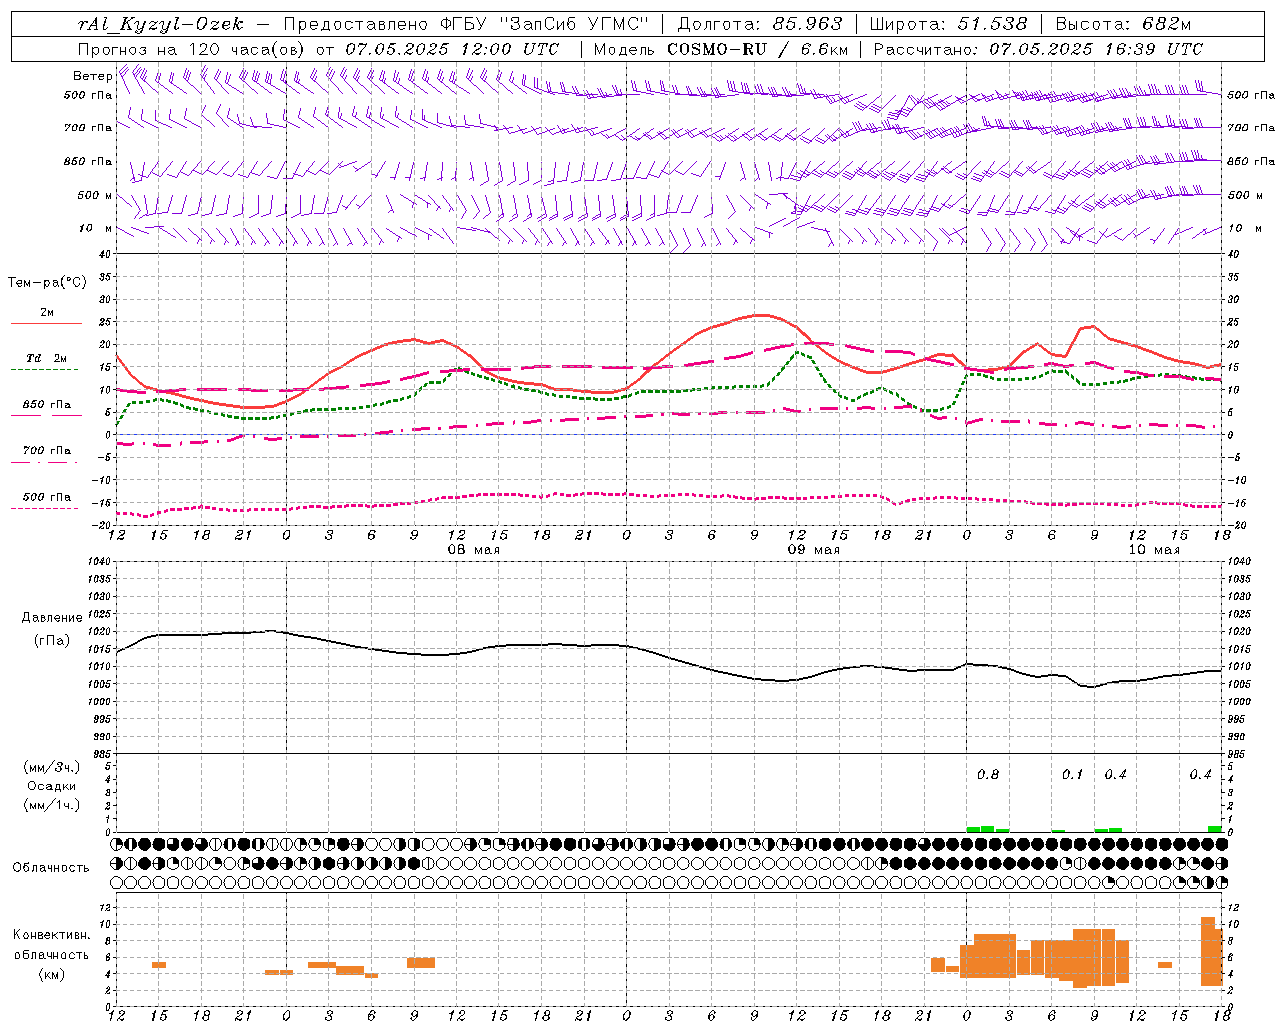Click the Td 2м dew point legend label
Viewport: 1280px width, 1024px height.
(47, 358)
